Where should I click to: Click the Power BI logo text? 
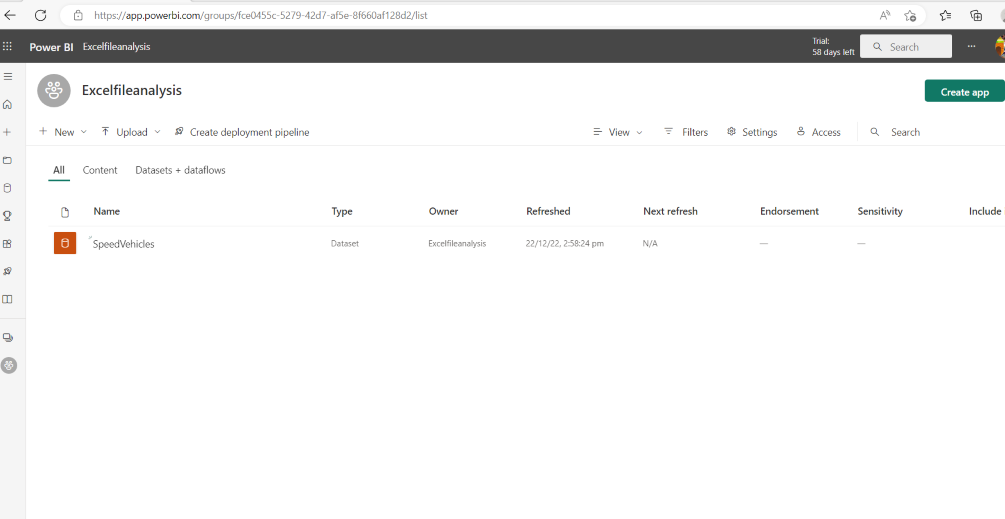(x=51, y=47)
